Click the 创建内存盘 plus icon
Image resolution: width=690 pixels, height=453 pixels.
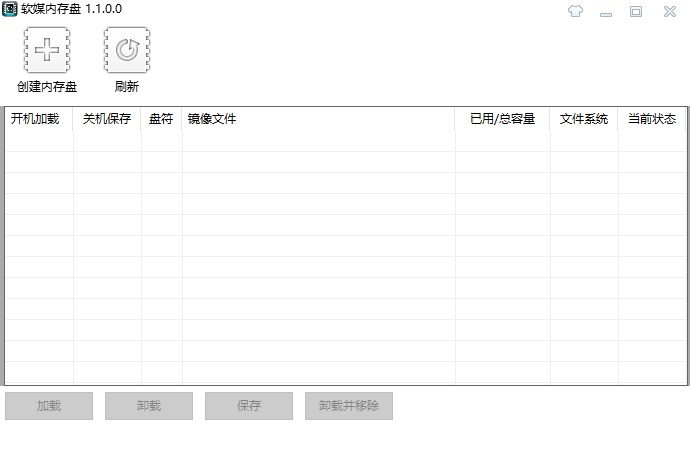click(x=47, y=50)
